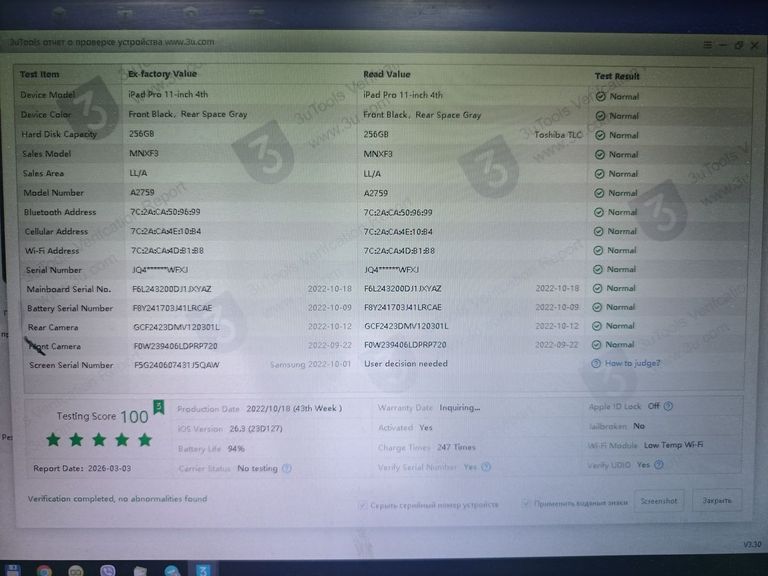This screenshot has width=768, height=576.
Task: Click the Normal check icon for Bluetooth Address
Action: (x=599, y=212)
